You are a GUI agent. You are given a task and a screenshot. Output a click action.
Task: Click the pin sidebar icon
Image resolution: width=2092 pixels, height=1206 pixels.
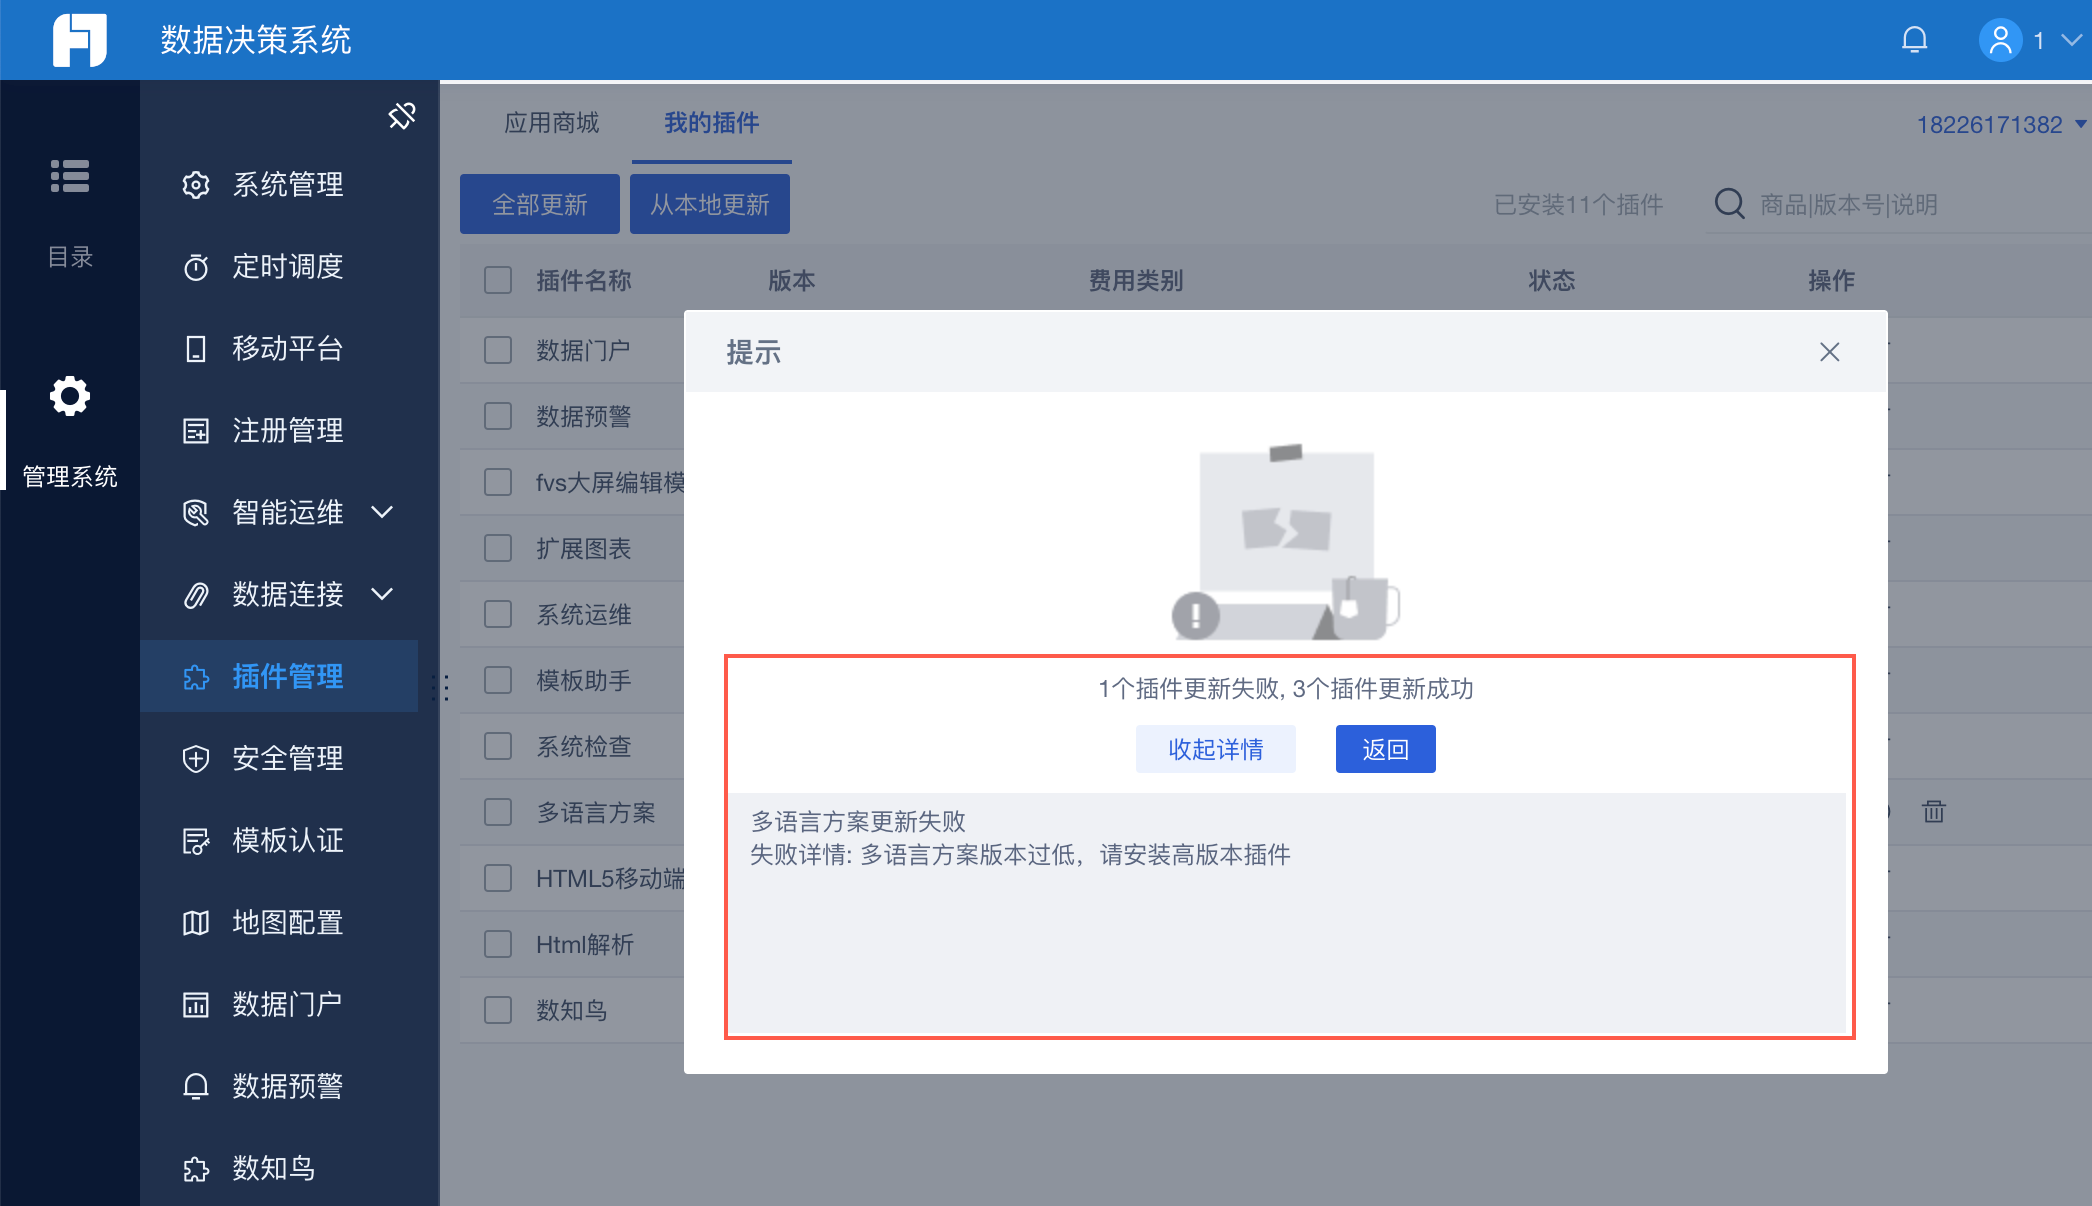pyautogui.click(x=401, y=116)
